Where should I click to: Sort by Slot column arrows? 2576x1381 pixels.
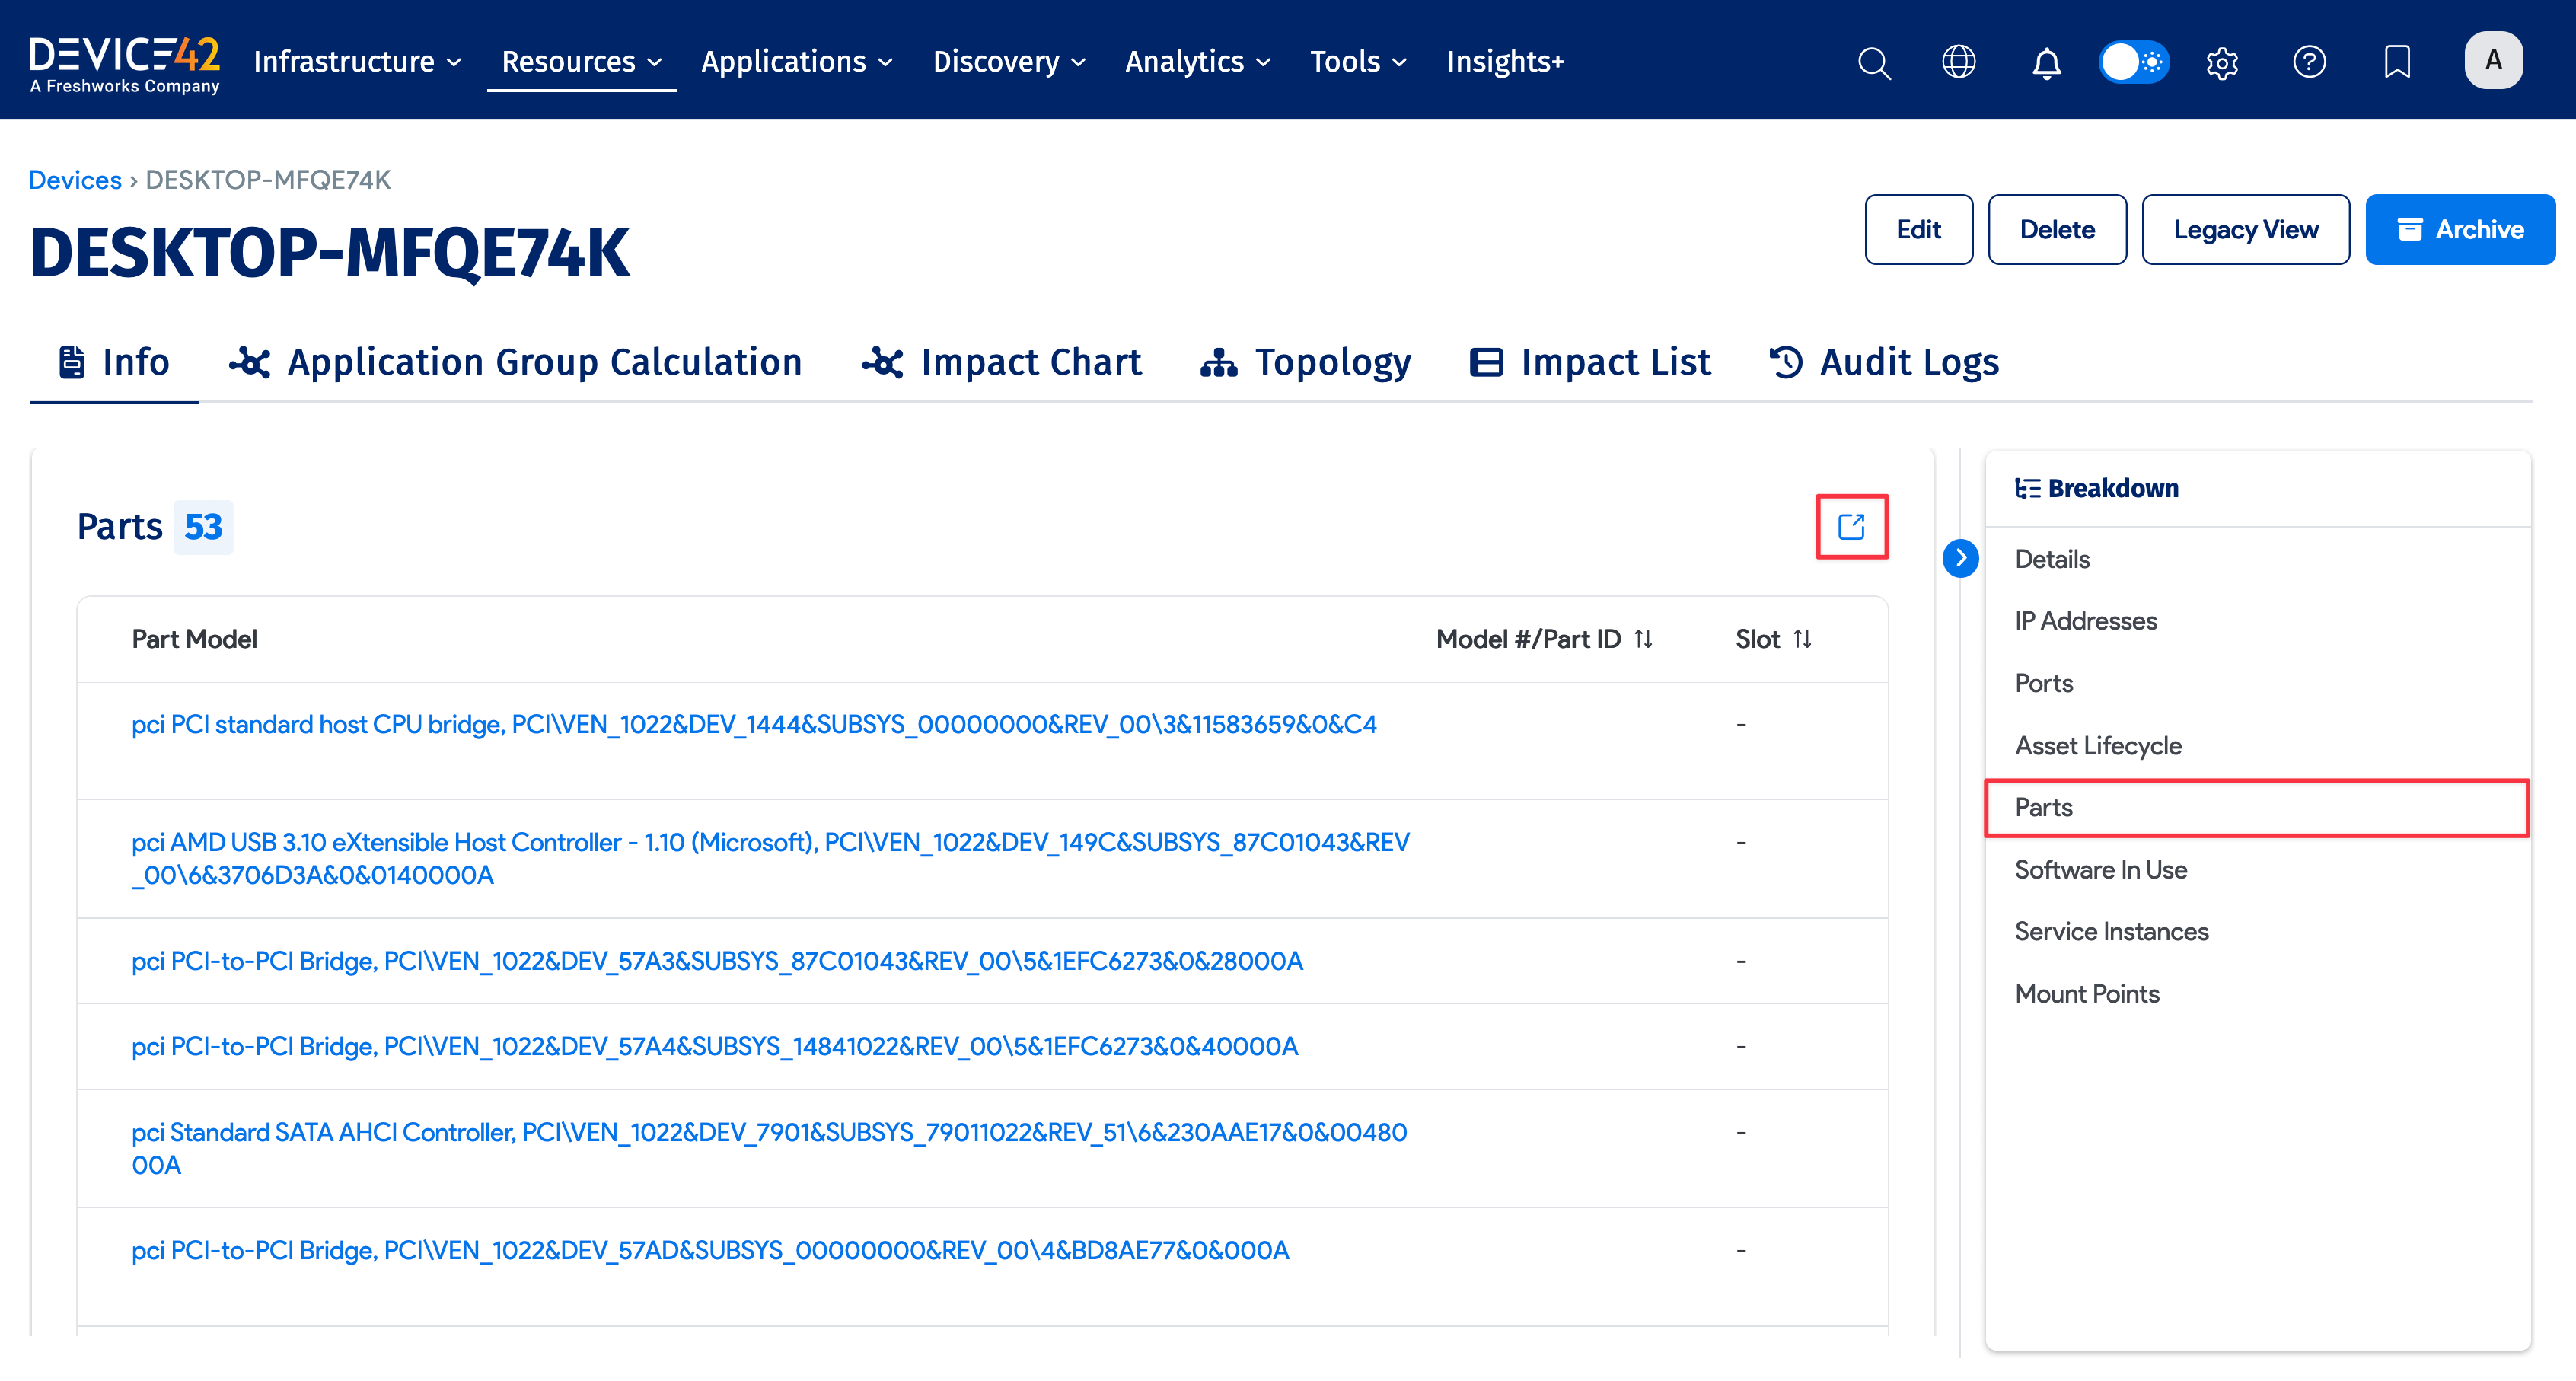1802,639
